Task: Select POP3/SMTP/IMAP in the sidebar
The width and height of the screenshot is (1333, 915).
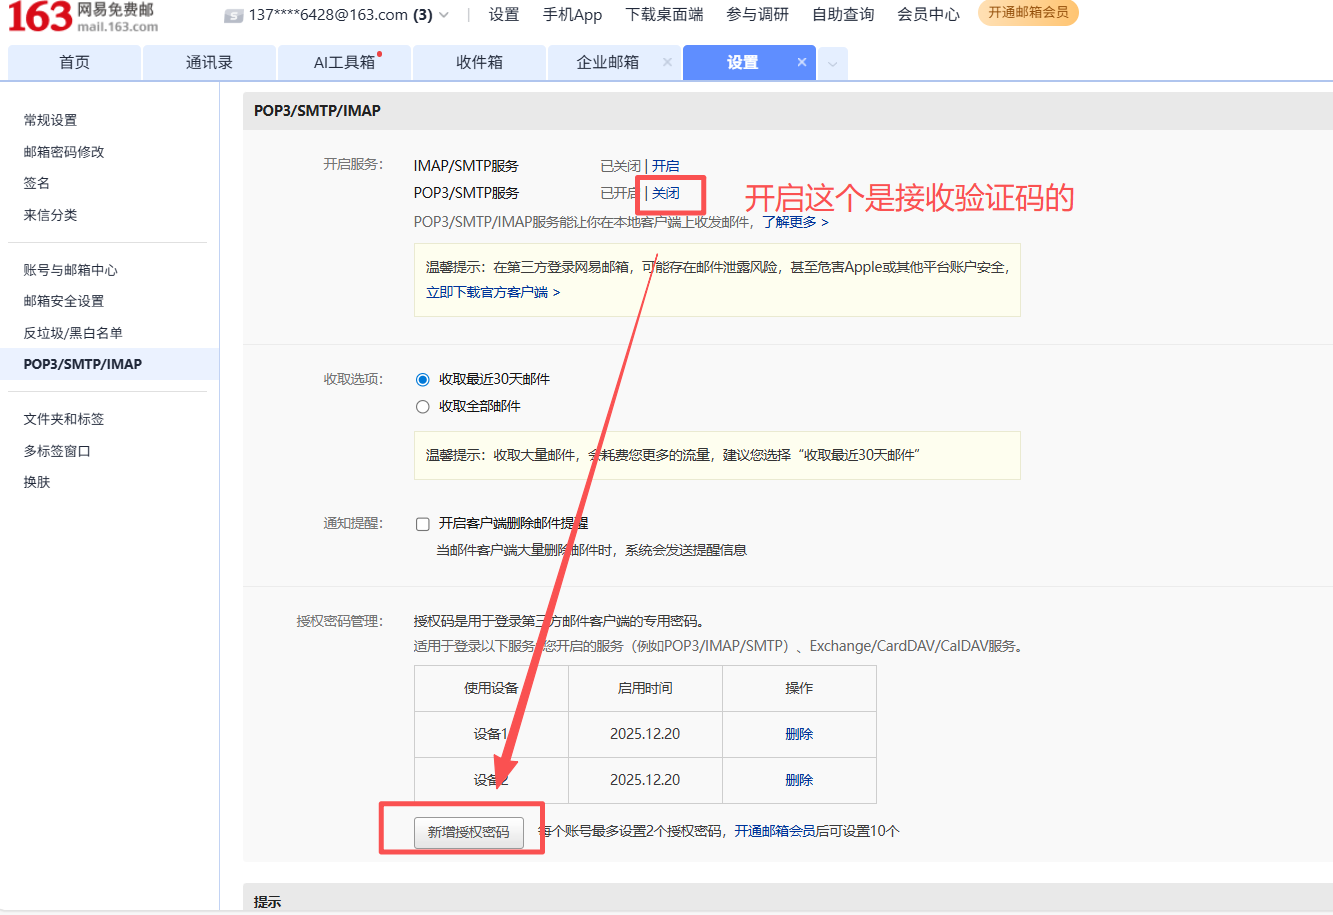Action: (109, 364)
